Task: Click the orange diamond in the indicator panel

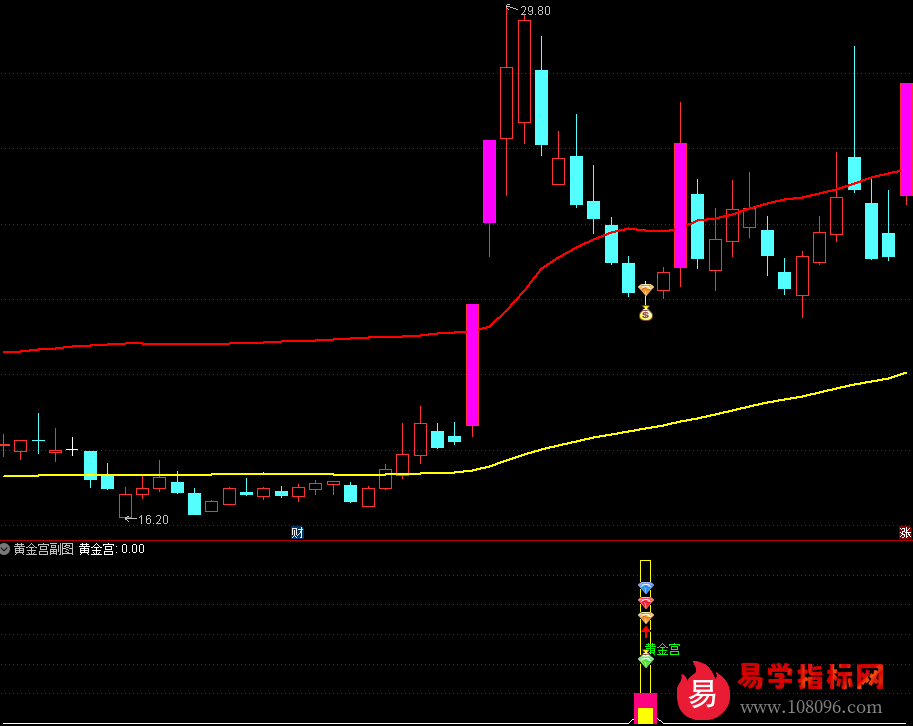Action: 646,618
